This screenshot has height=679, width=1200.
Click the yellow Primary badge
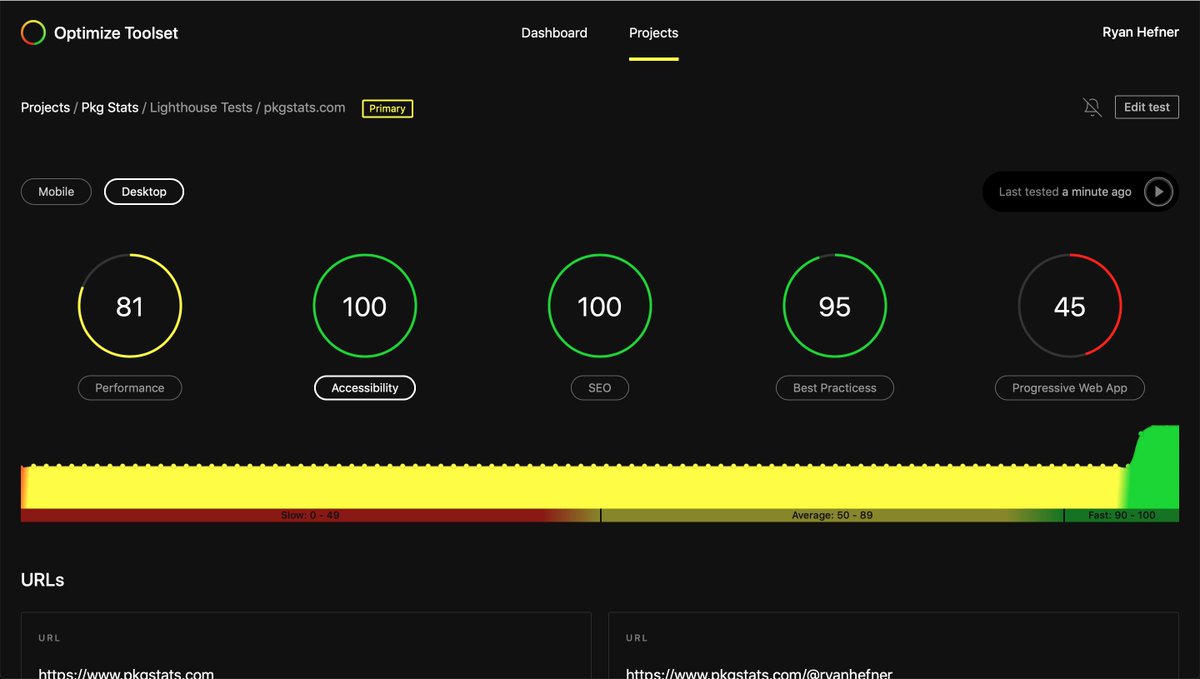click(387, 108)
